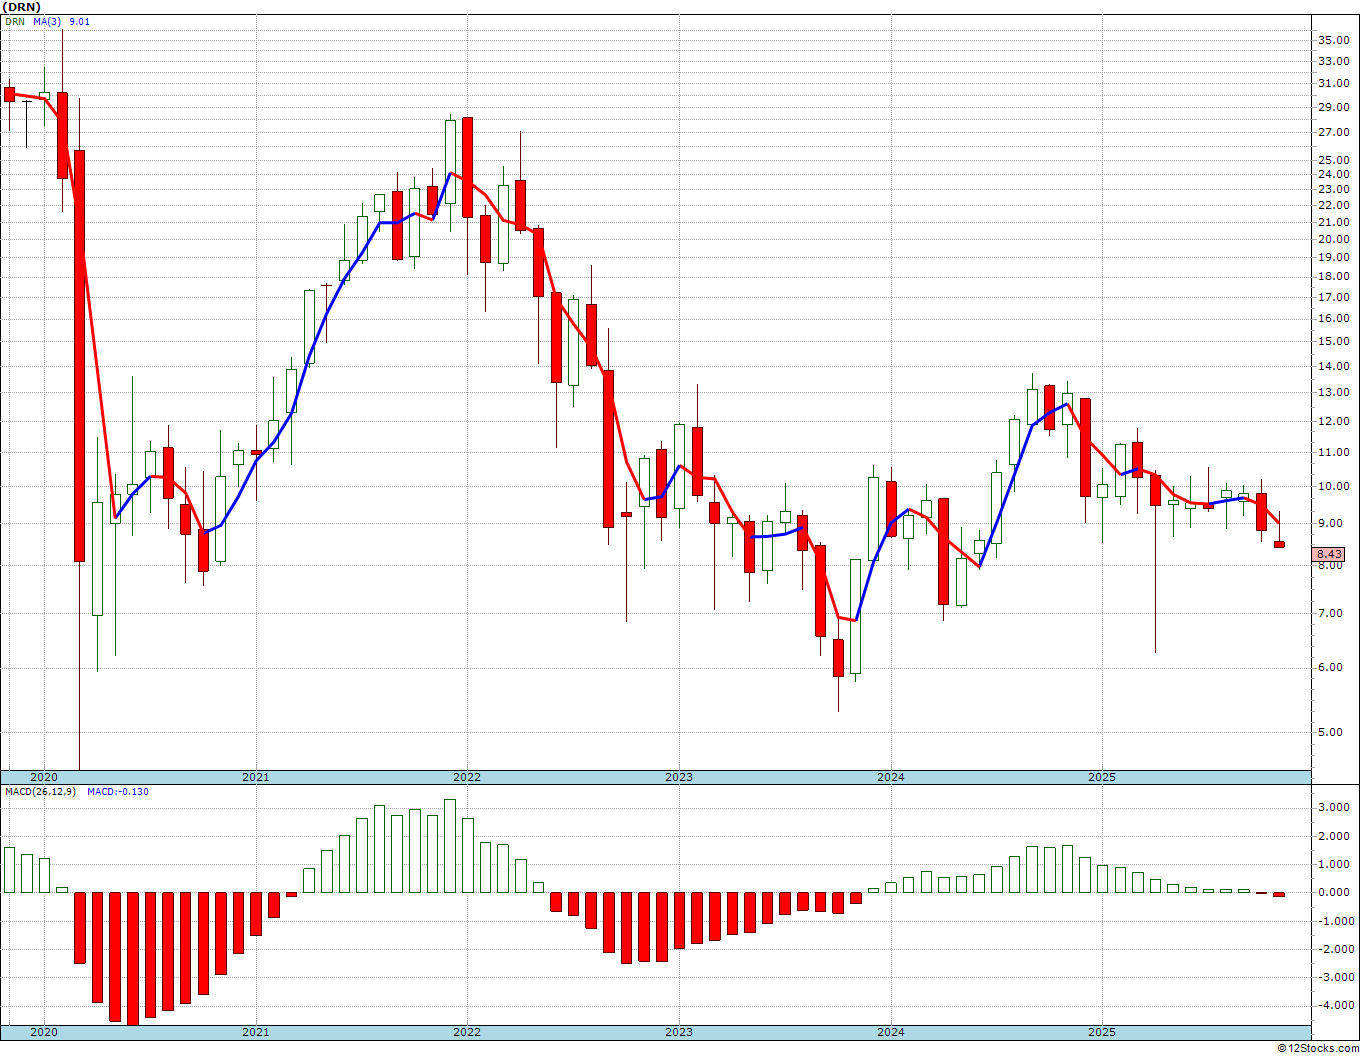The width and height of the screenshot is (1360, 1056).
Task: Click 2024 on the MACD panel time axis
Action: pos(891,1032)
